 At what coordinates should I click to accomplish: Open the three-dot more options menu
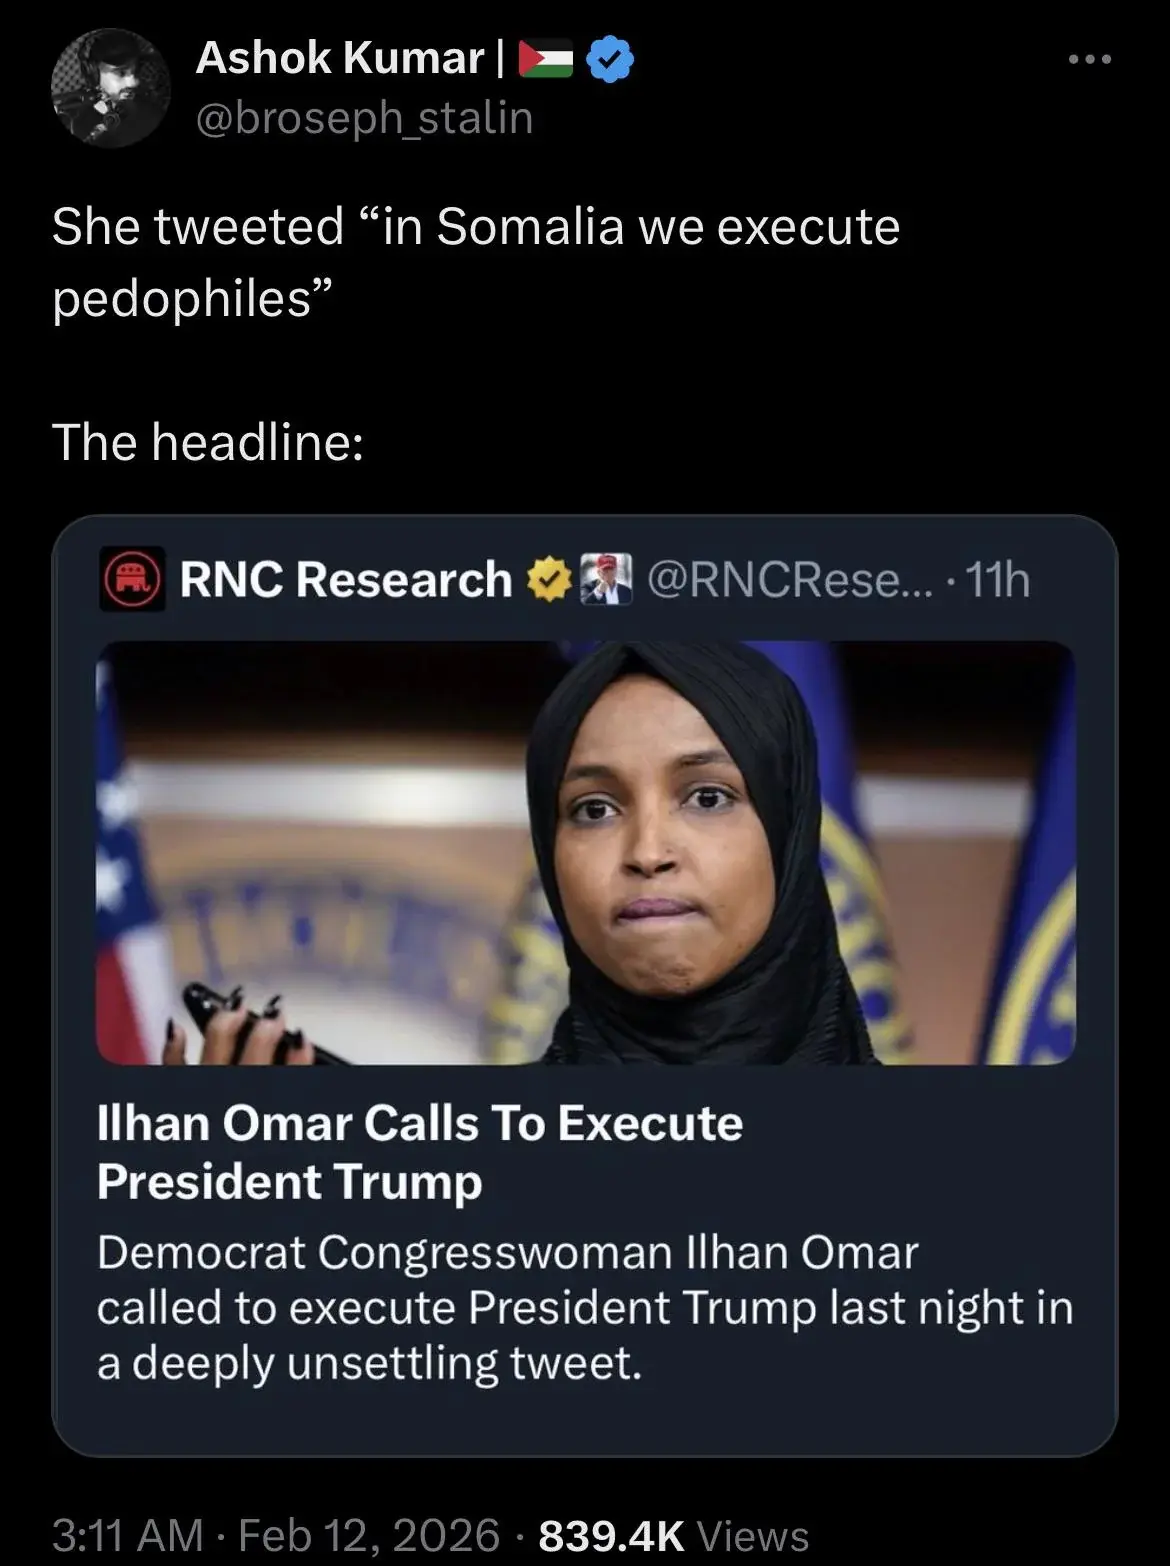[x=1089, y=61]
